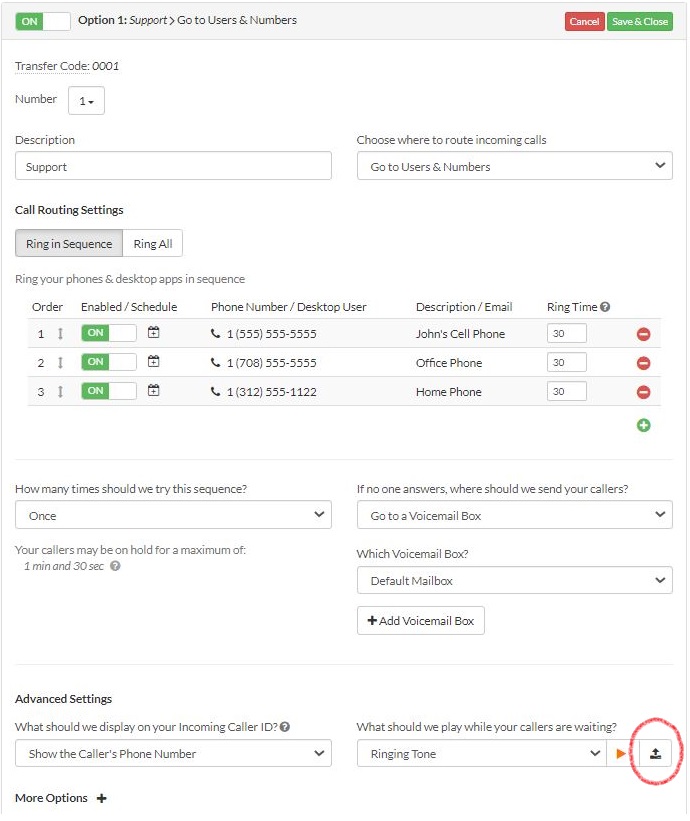Add a new phone number with green plus
Viewport: 690px width, 821px height.
coord(643,425)
